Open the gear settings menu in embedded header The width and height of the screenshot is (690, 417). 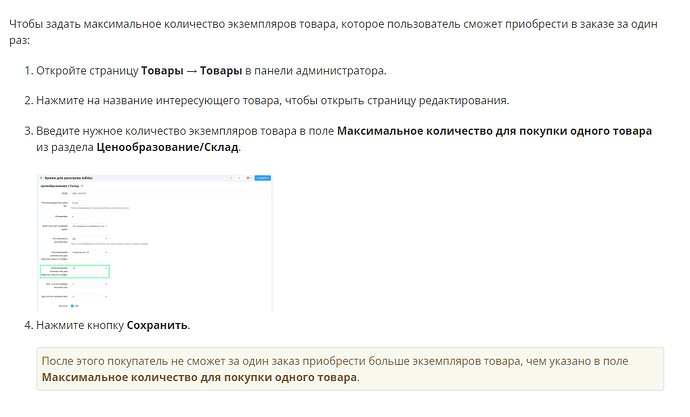click(x=247, y=177)
